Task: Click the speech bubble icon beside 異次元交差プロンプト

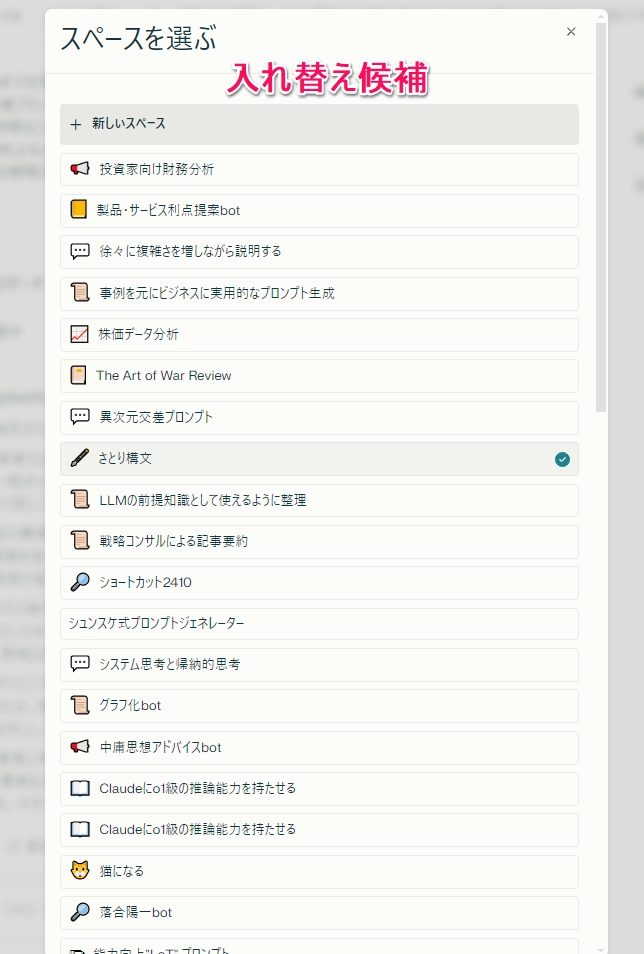Action: tap(80, 417)
